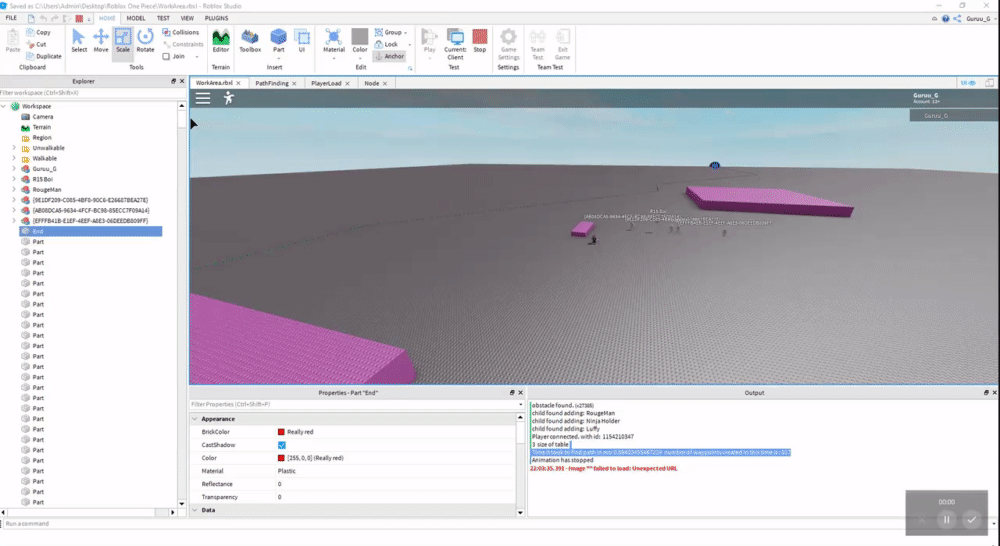Image resolution: width=1000 pixels, height=546 pixels.
Task: Float the Output panel
Action: point(985,393)
